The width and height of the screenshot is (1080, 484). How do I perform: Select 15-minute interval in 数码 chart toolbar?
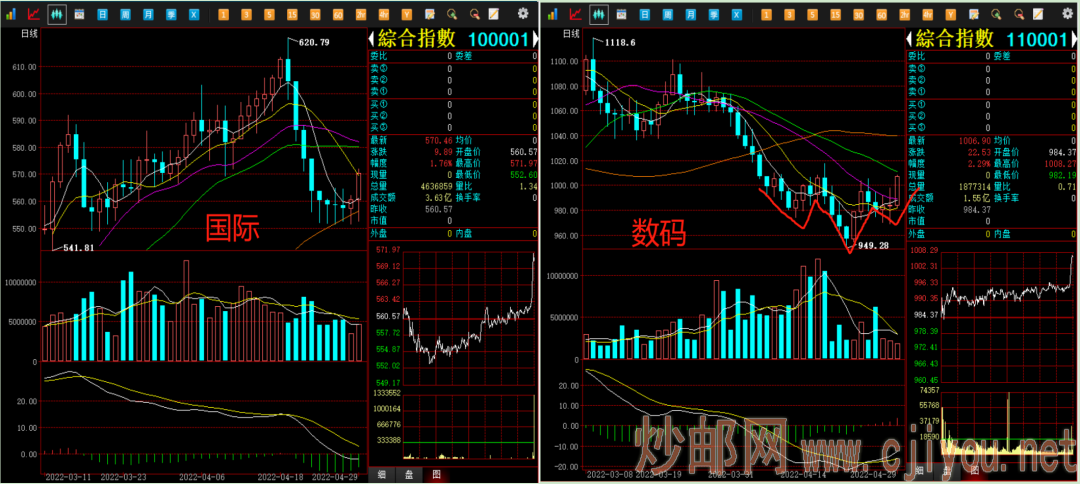pos(834,15)
